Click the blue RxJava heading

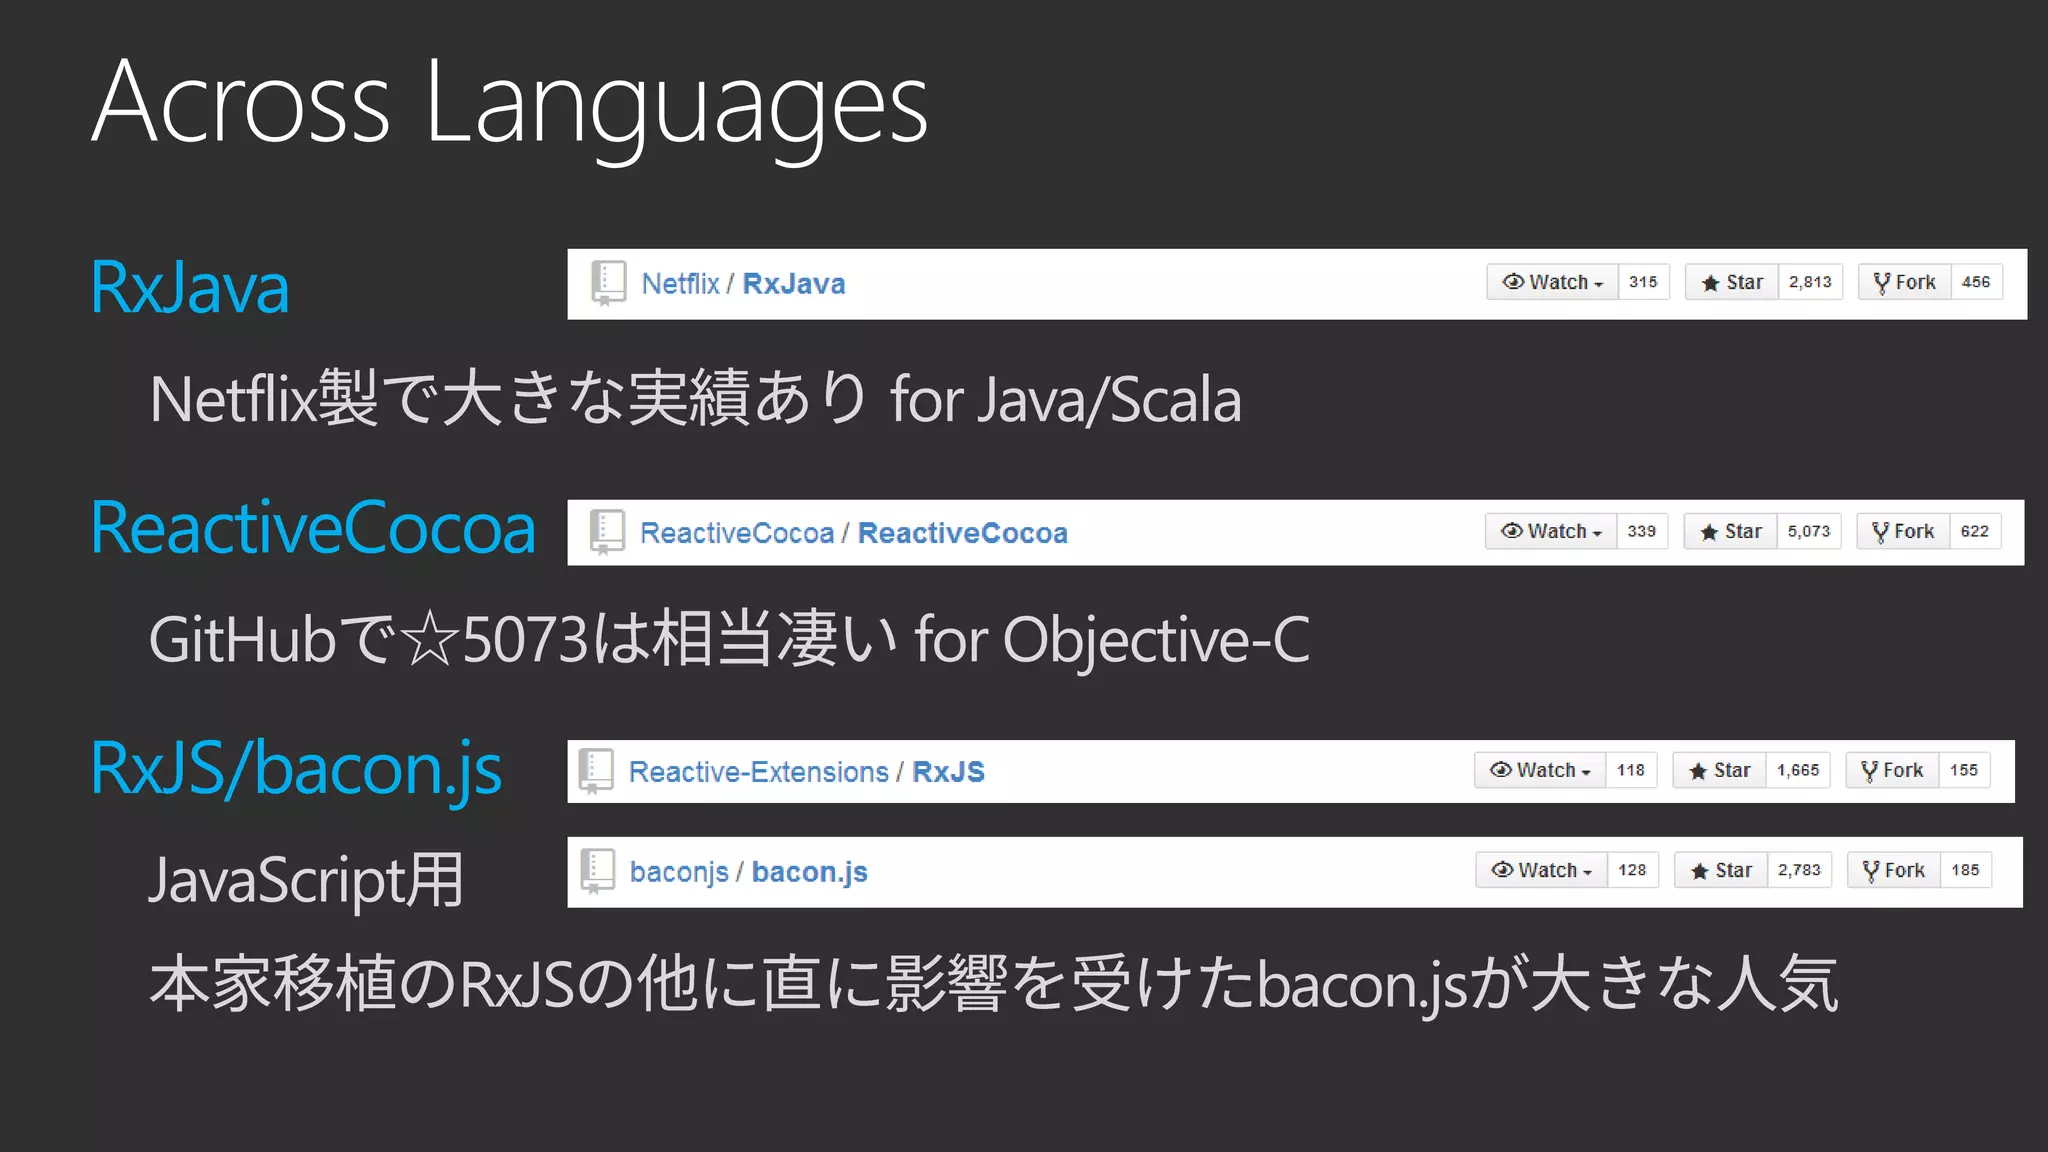190,288
